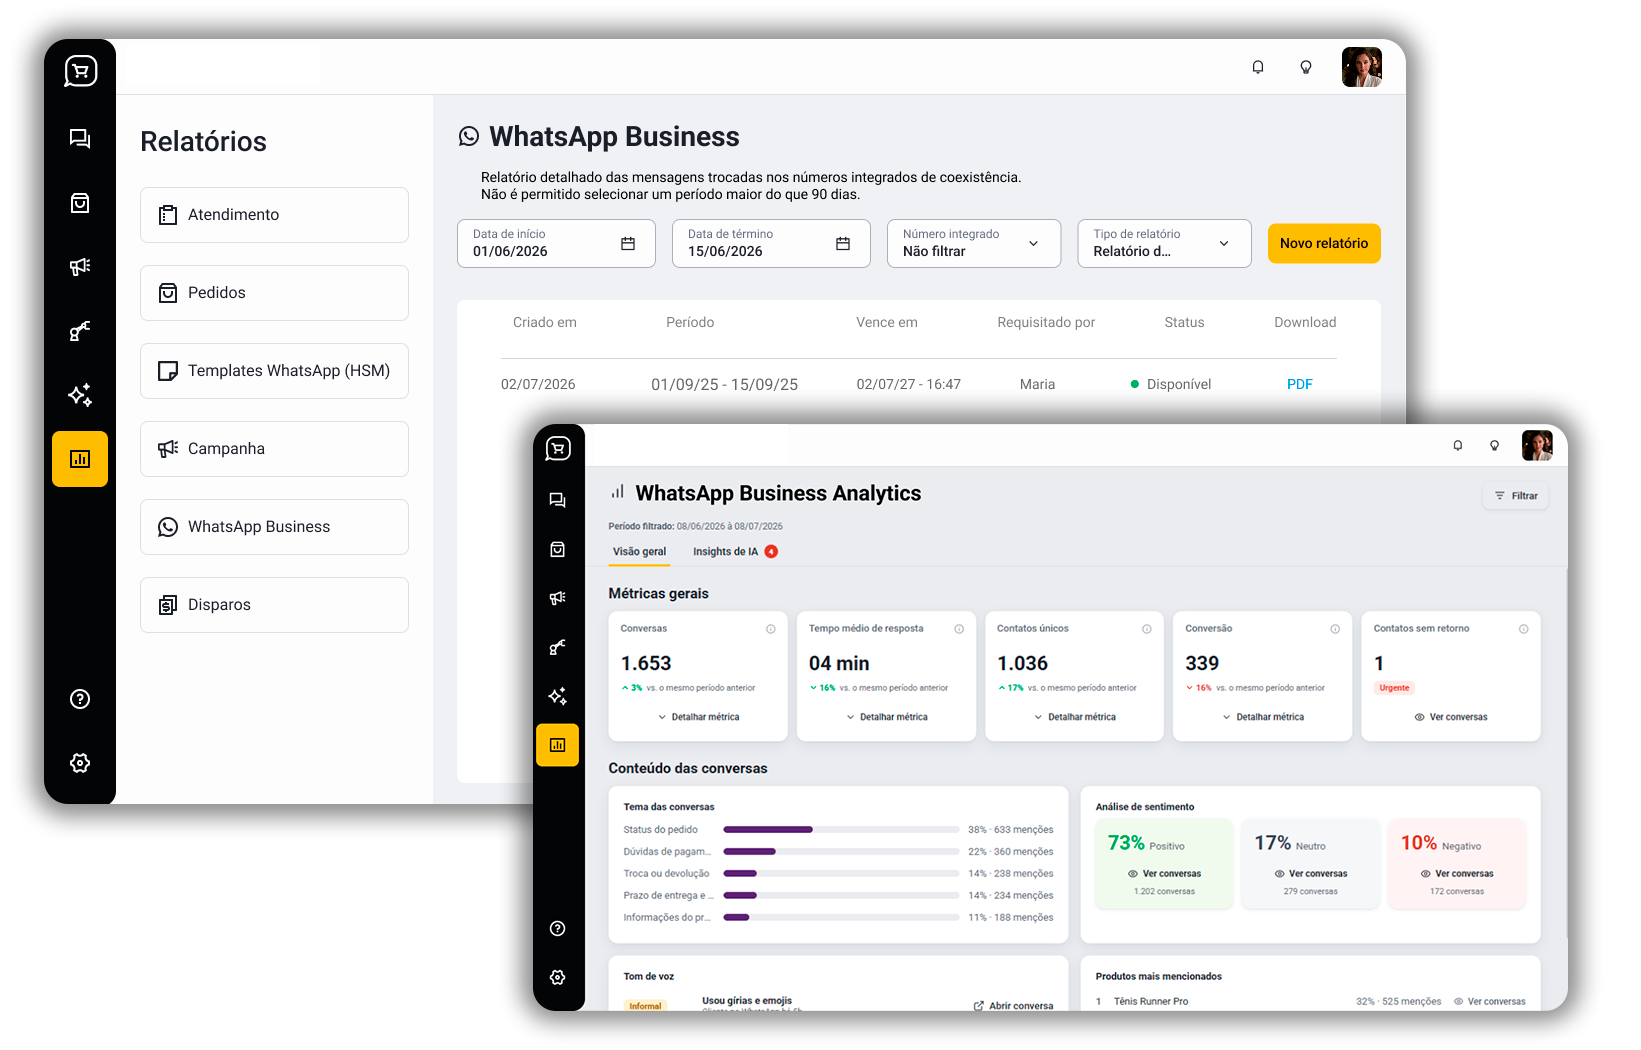Click info icon on Tempo médio de resposta card
The image size is (1641, 1050).
pos(959,629)
